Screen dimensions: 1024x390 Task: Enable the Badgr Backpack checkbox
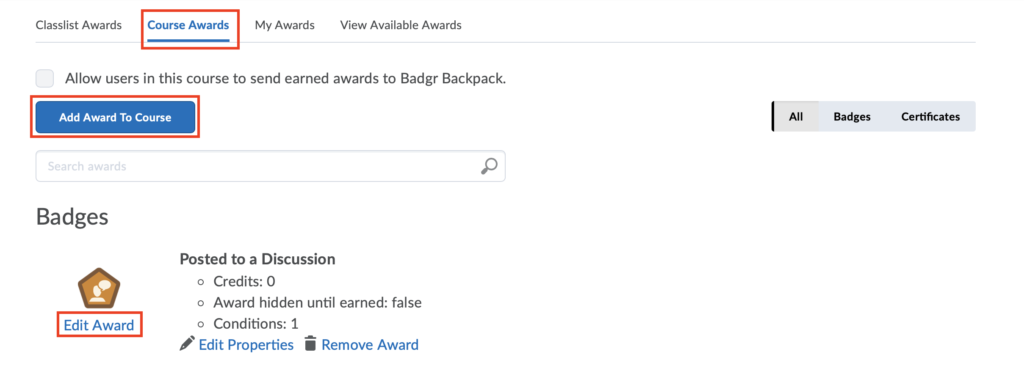pos(45,79)
